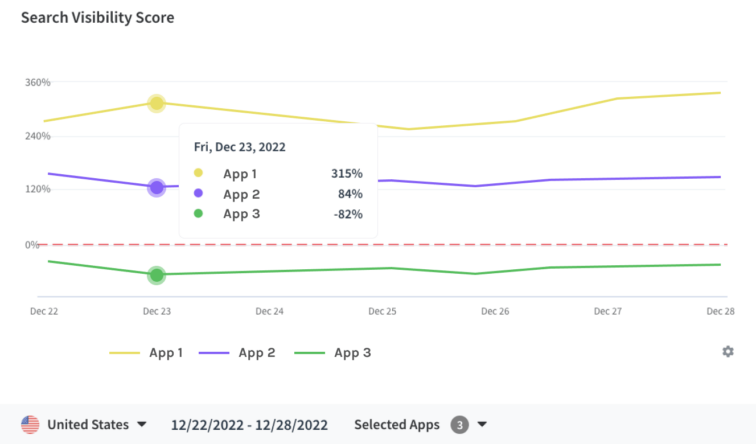Open the Selected Apps dropdown arrow

tap(482, 424)
